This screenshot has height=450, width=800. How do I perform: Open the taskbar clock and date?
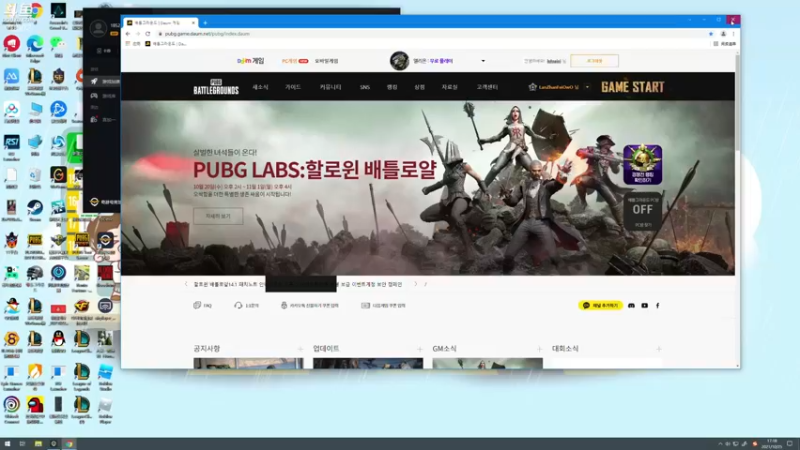click(x=771, y=443)
